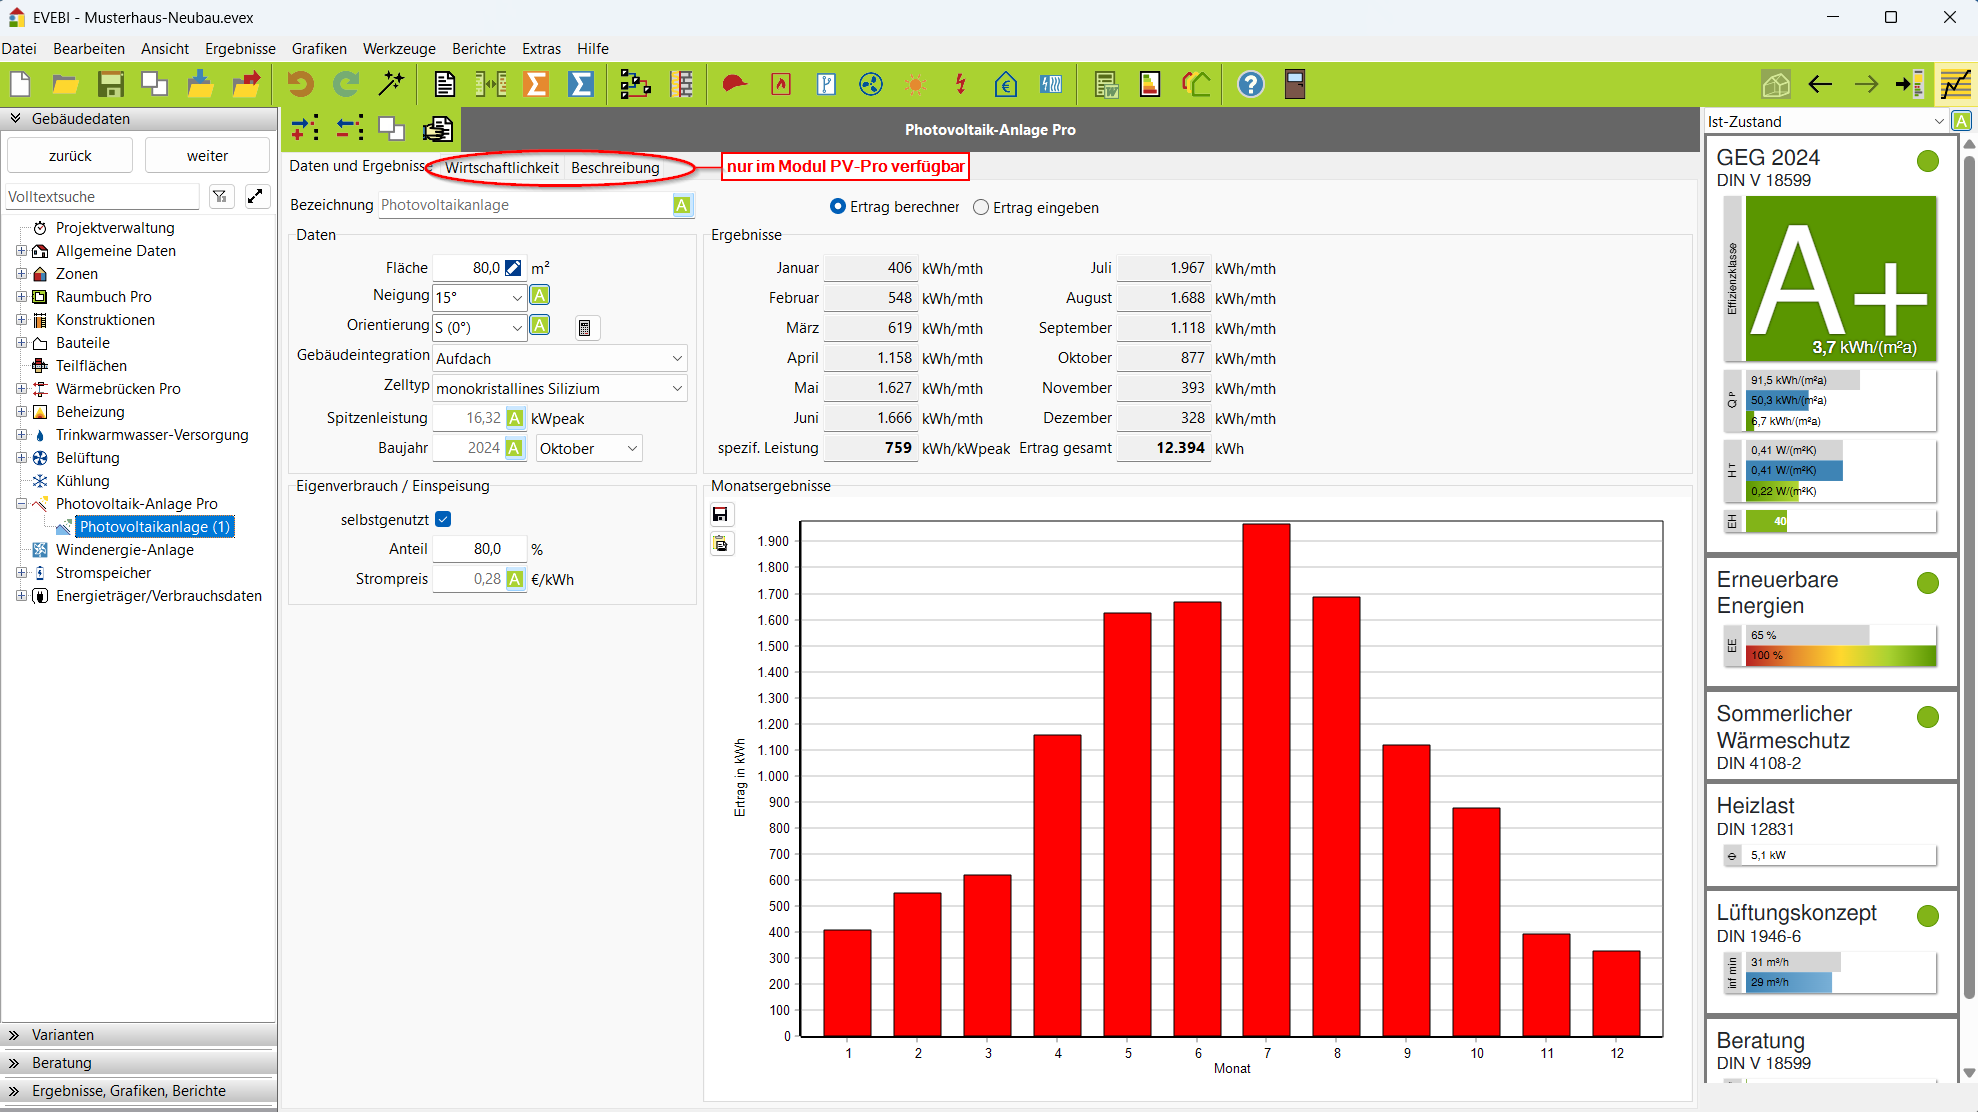Click the calculator icon beside Orientierung

(x=585, y=328)
